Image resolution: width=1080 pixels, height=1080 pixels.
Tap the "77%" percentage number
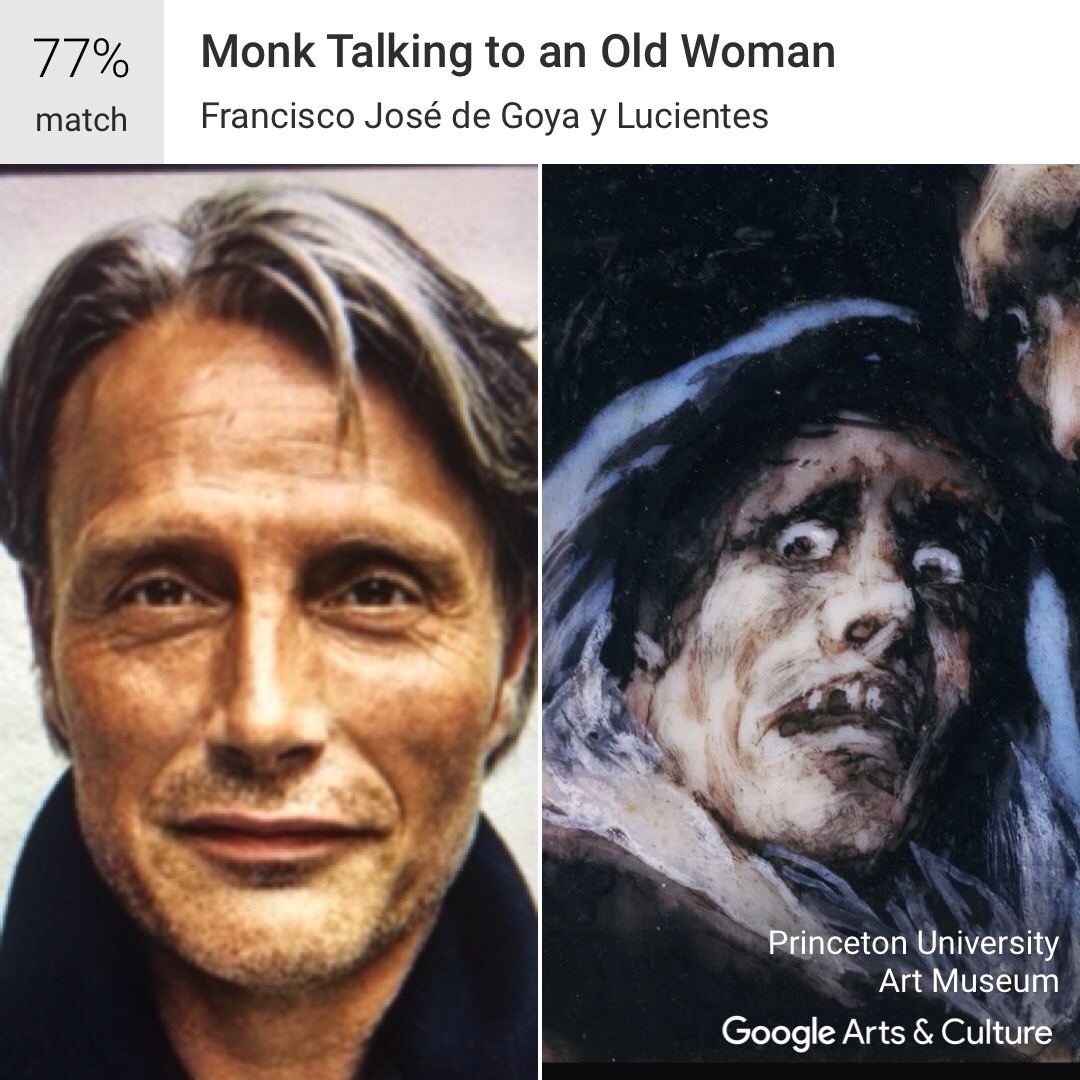point(81,59)
